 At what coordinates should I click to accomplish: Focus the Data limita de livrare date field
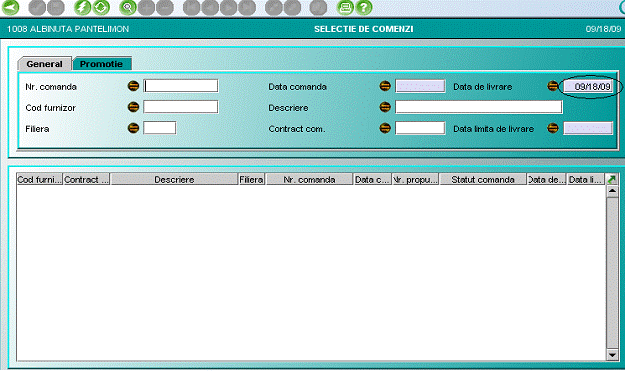click(588, 128)
